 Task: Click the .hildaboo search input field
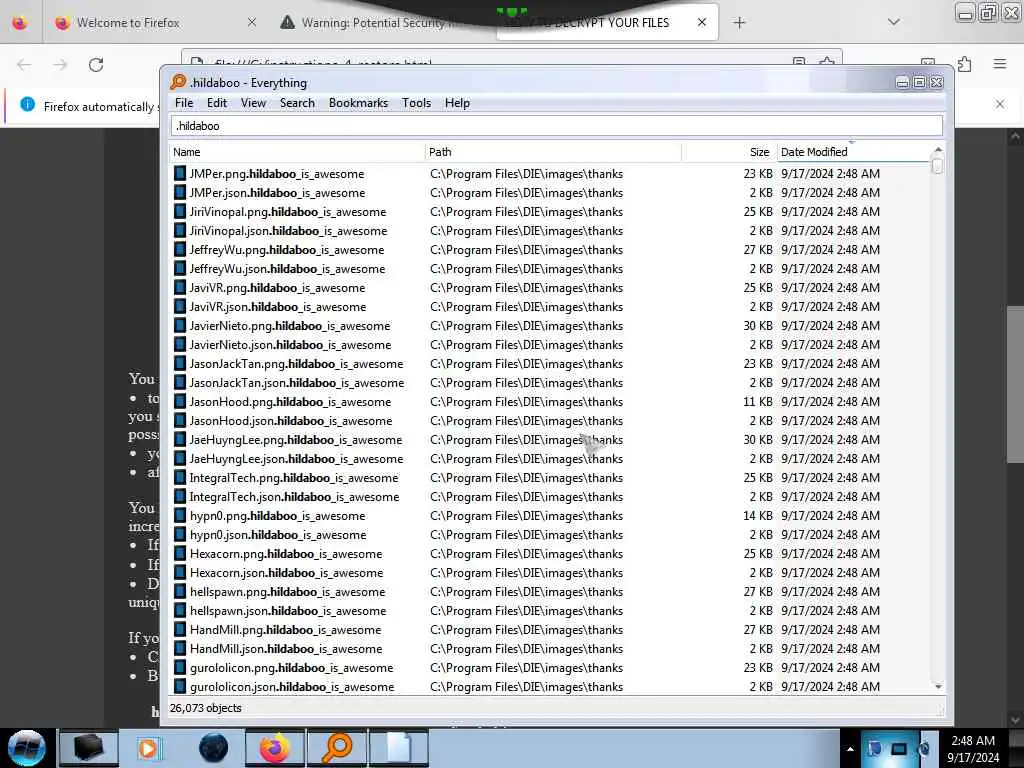click(x=557, y=126)
